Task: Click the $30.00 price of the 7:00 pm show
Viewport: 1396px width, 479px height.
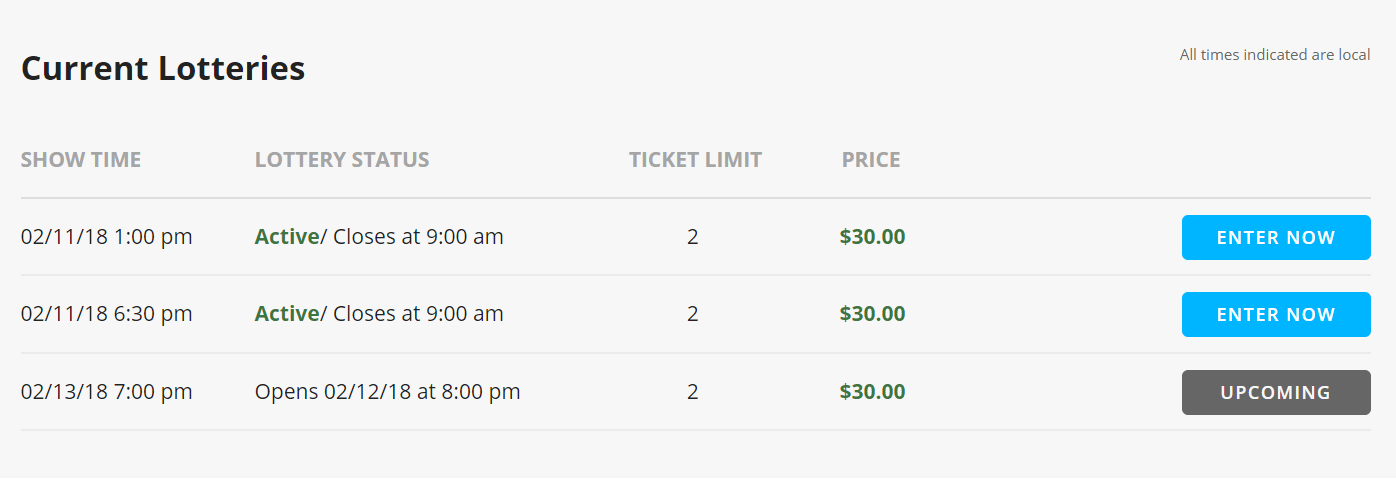Action: tap(873, 392)
